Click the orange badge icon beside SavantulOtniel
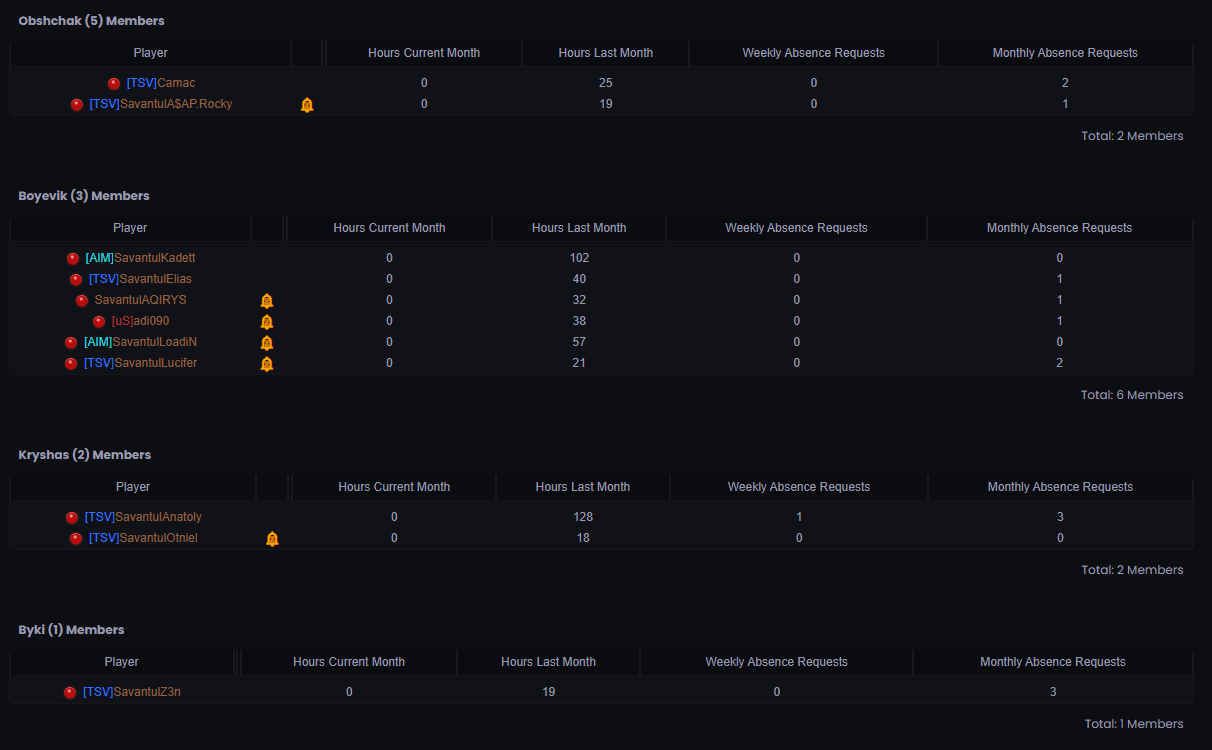The width and height of the screenshot is (1212, 750). 272,539
